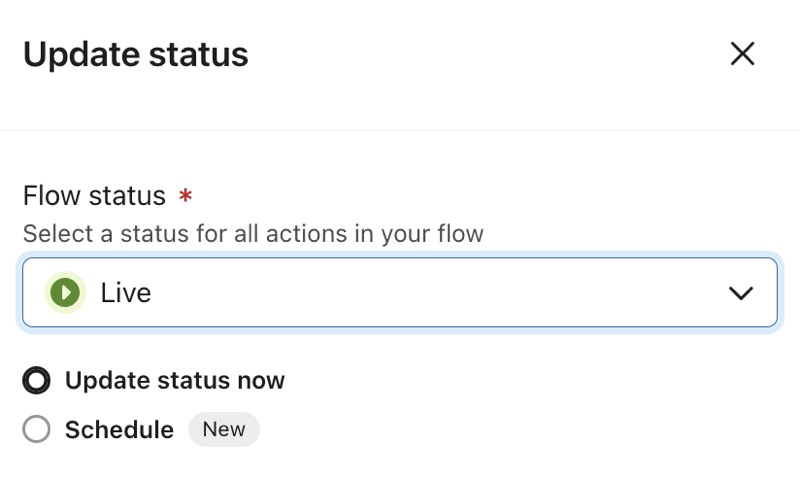The image size is (800, 478).
Task: Click the green Live play icon
Action: click(x=66, y=293)
